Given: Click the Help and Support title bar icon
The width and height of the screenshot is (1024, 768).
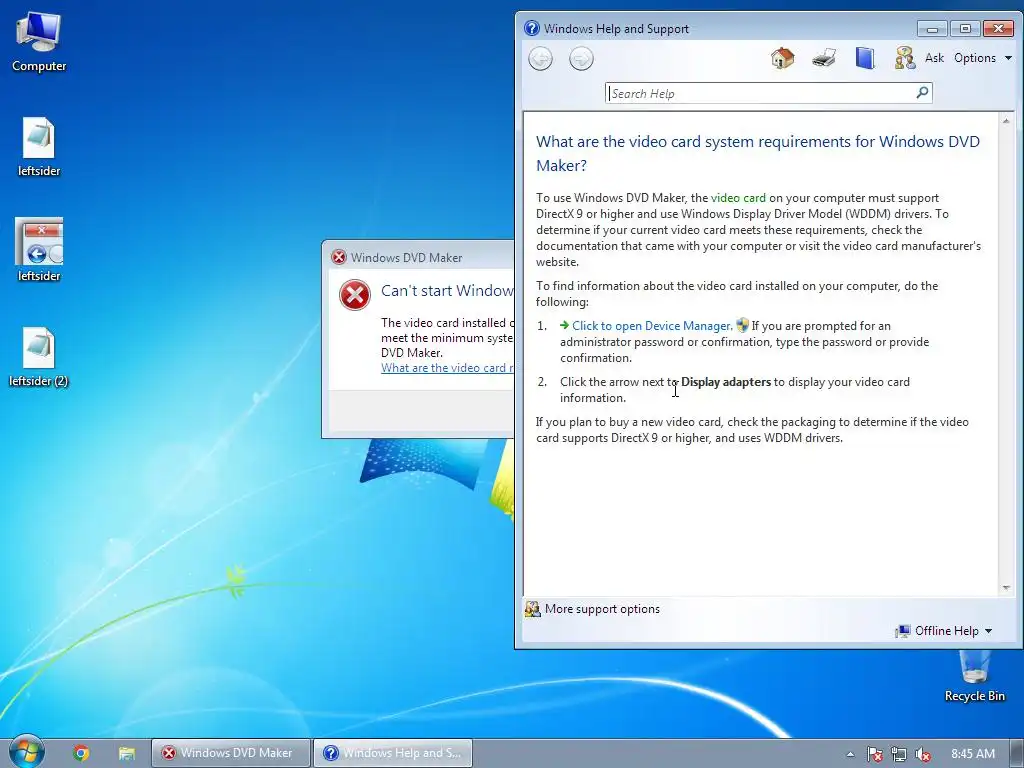Looking at the screenshot, I should click(532, 28).
